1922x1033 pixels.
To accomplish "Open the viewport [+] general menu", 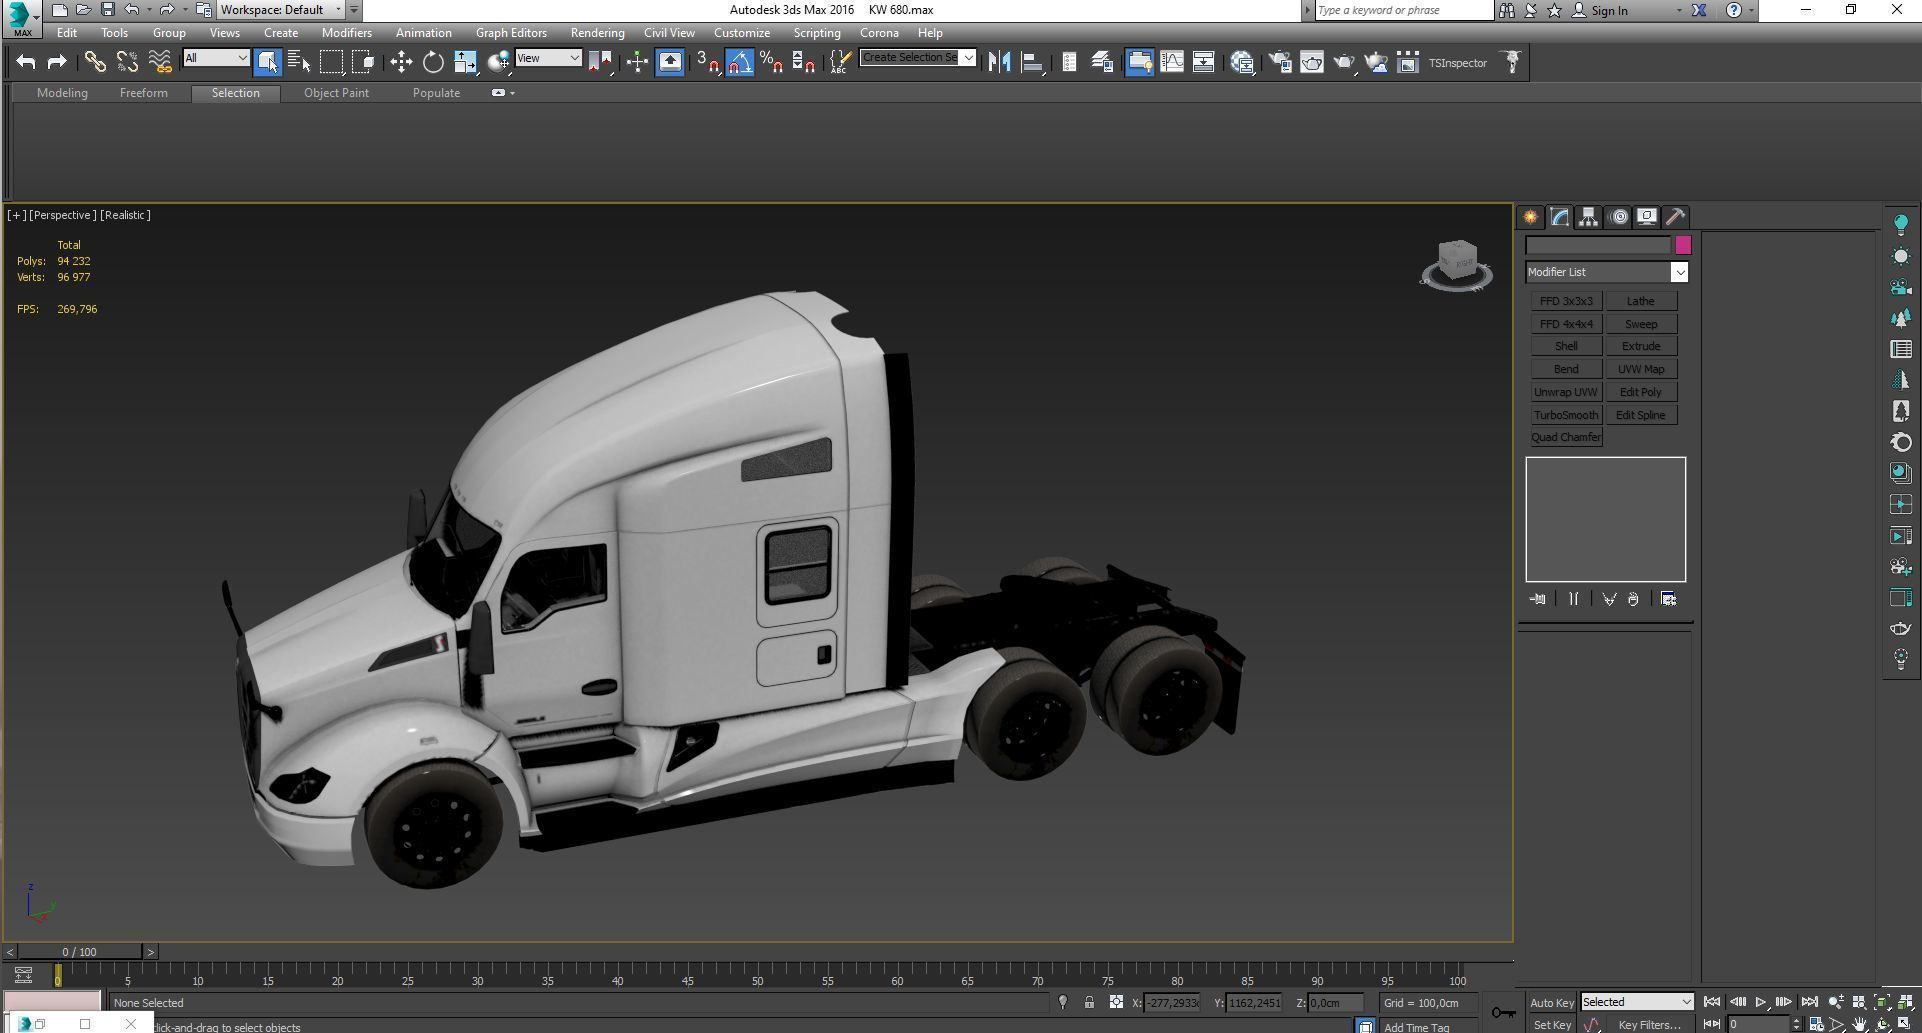I will 16,215.
